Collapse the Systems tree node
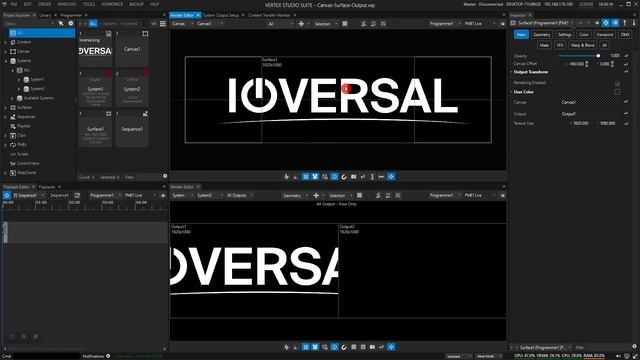The image size is (640, 360). [x=6, y=61]
